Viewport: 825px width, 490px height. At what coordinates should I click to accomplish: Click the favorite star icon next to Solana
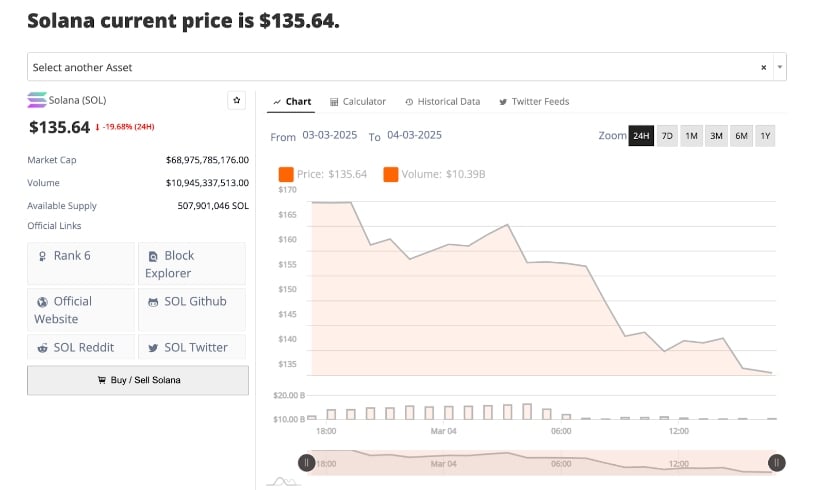pyautogui.click(x=237, y=100)
